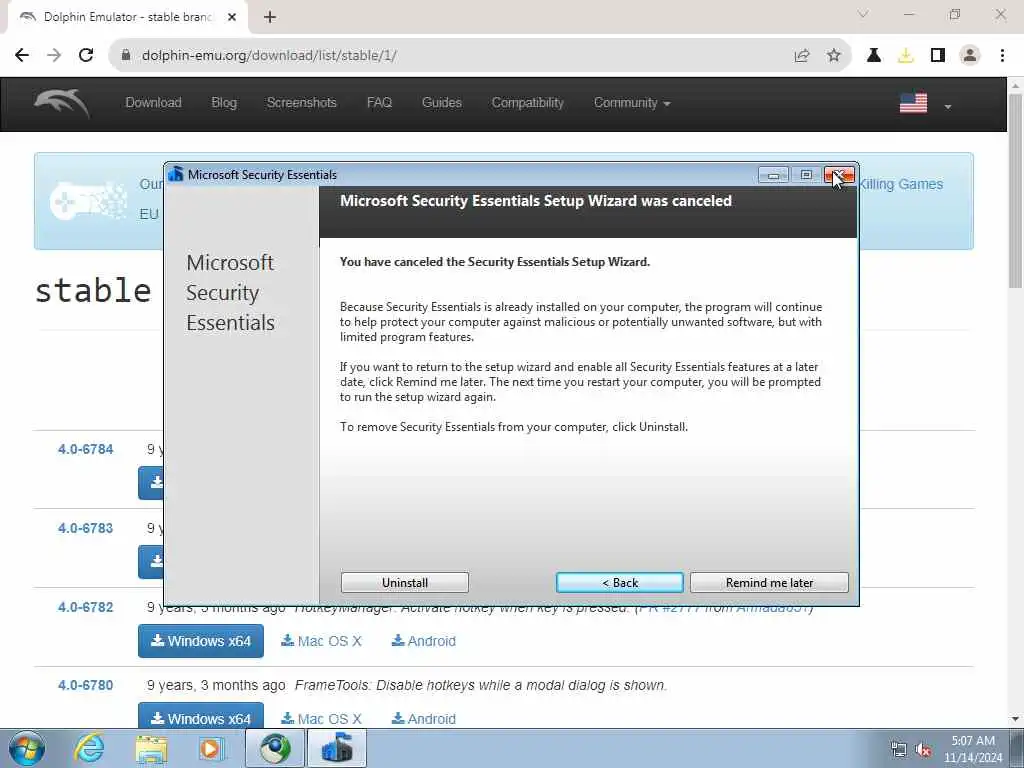
Task: Open the Blog nav item
Action: 224,103
